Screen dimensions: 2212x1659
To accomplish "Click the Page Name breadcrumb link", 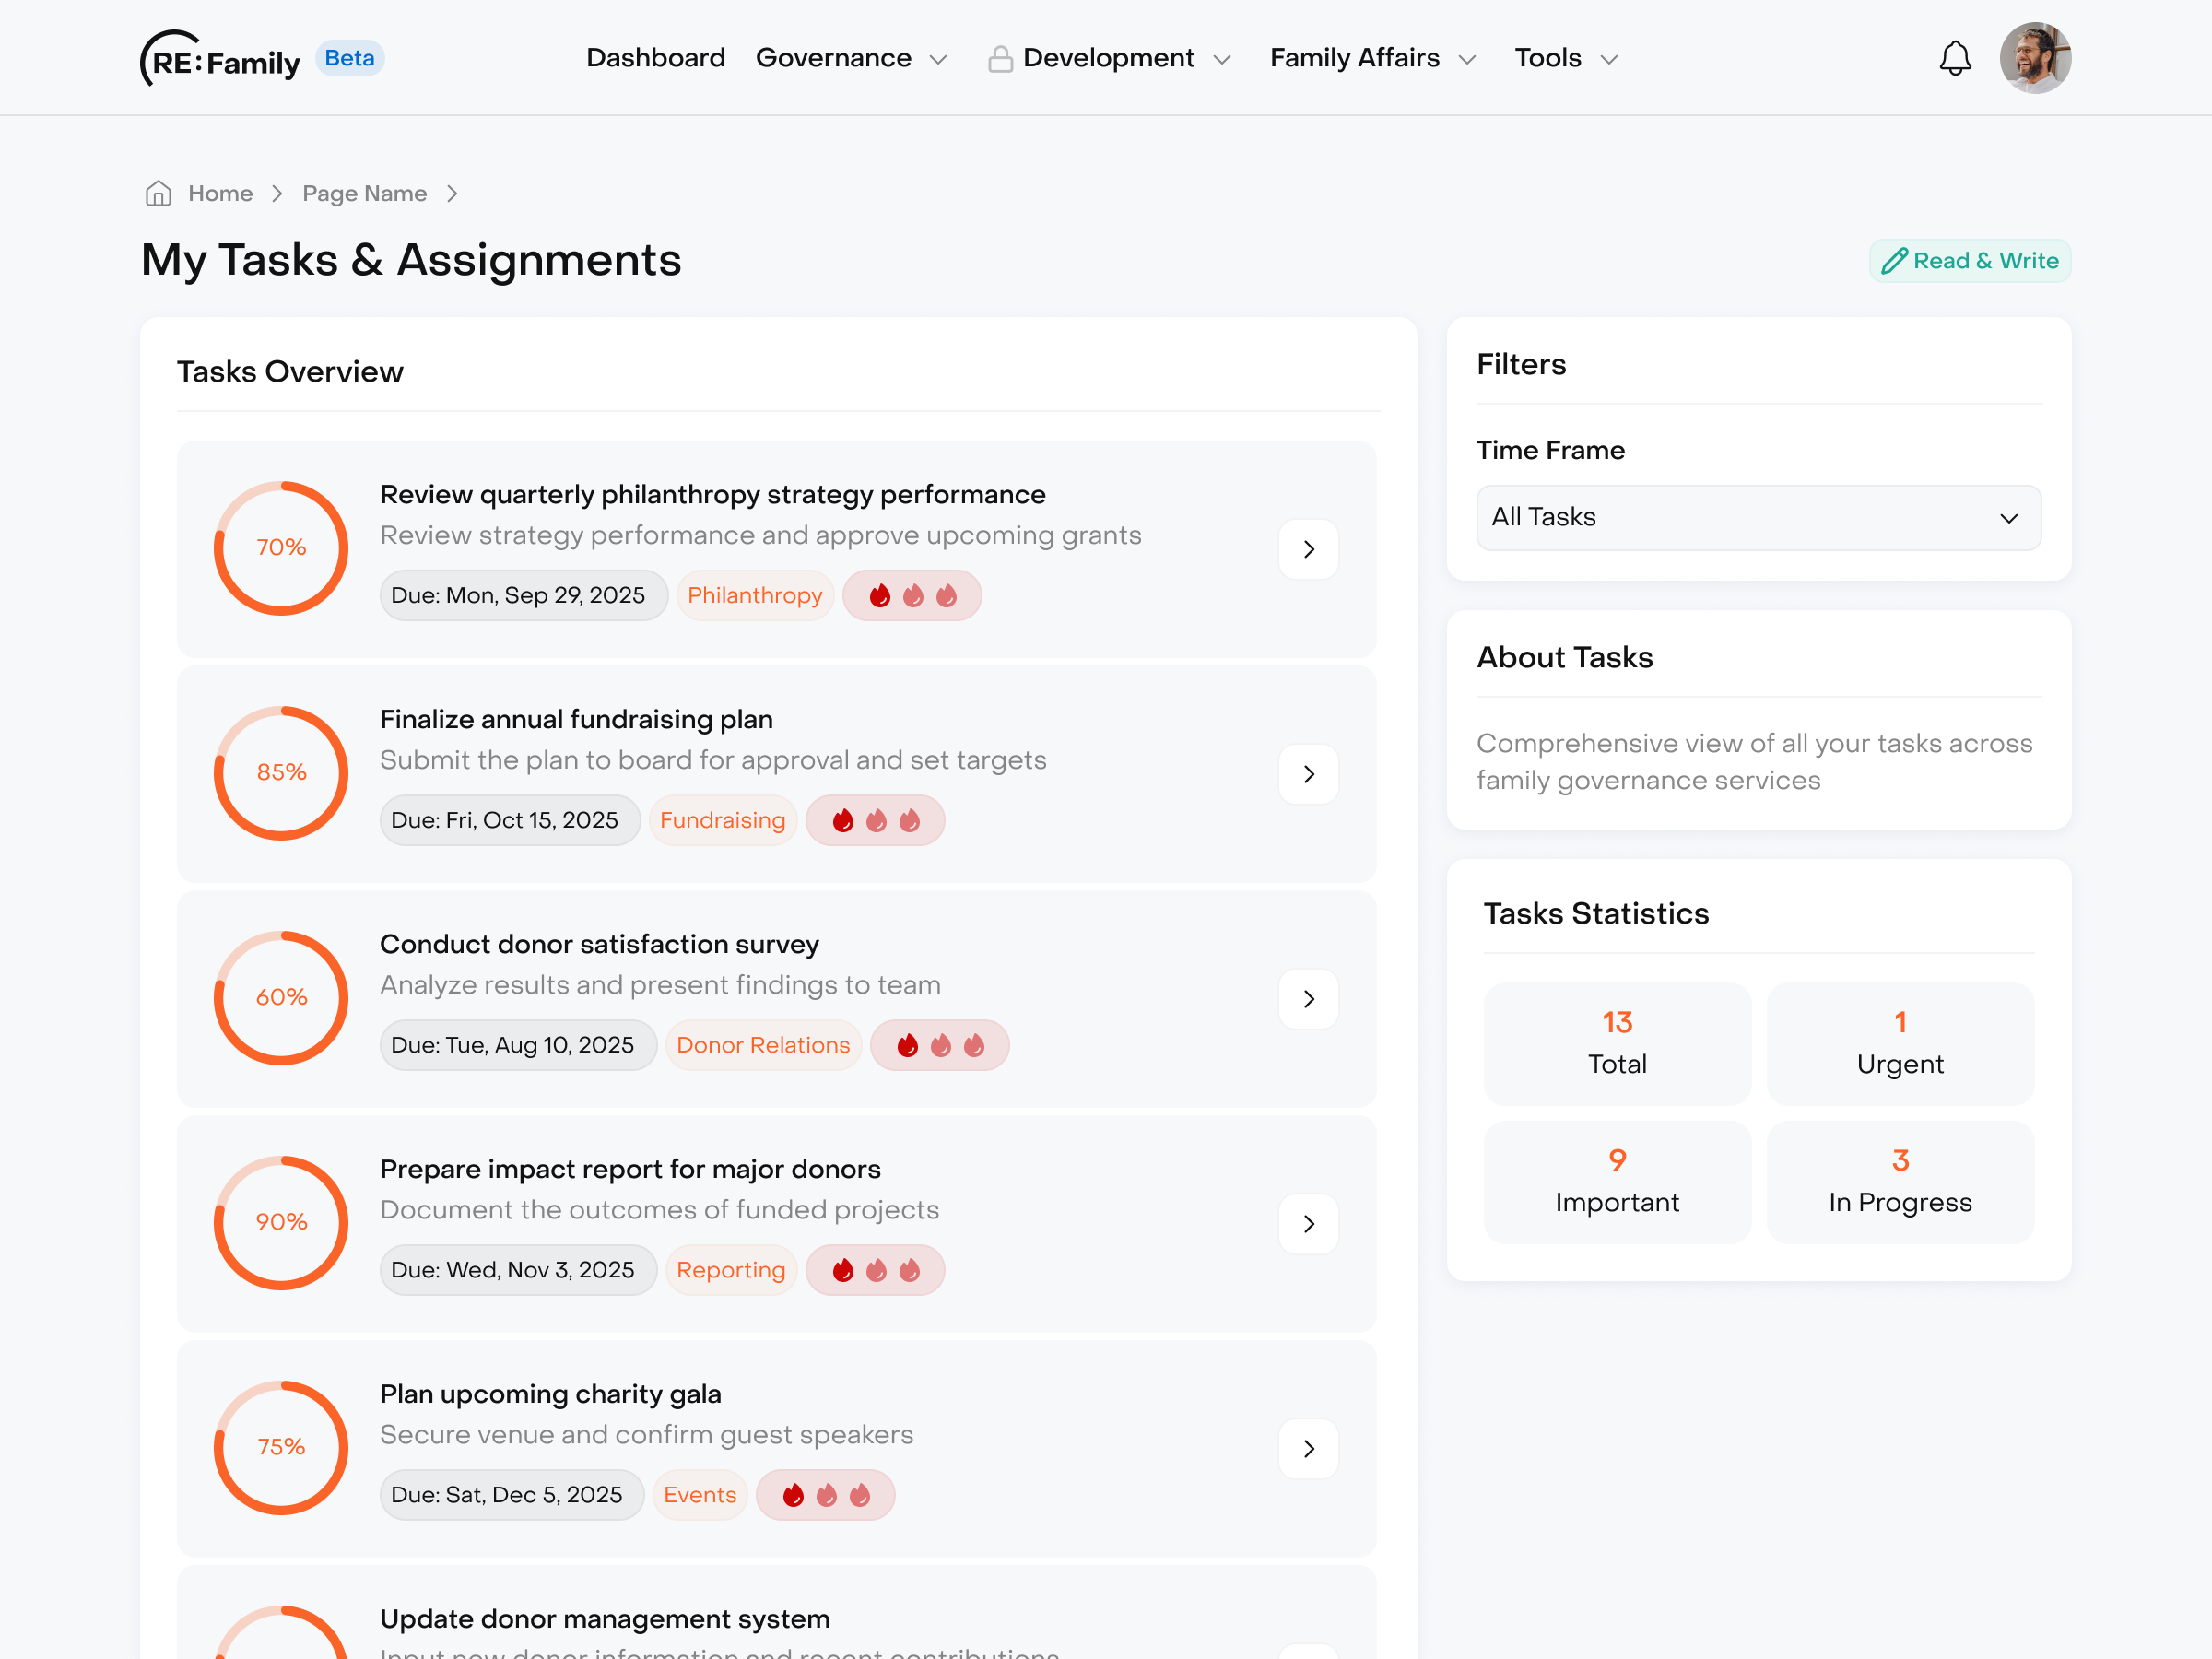I will point(364,193).
